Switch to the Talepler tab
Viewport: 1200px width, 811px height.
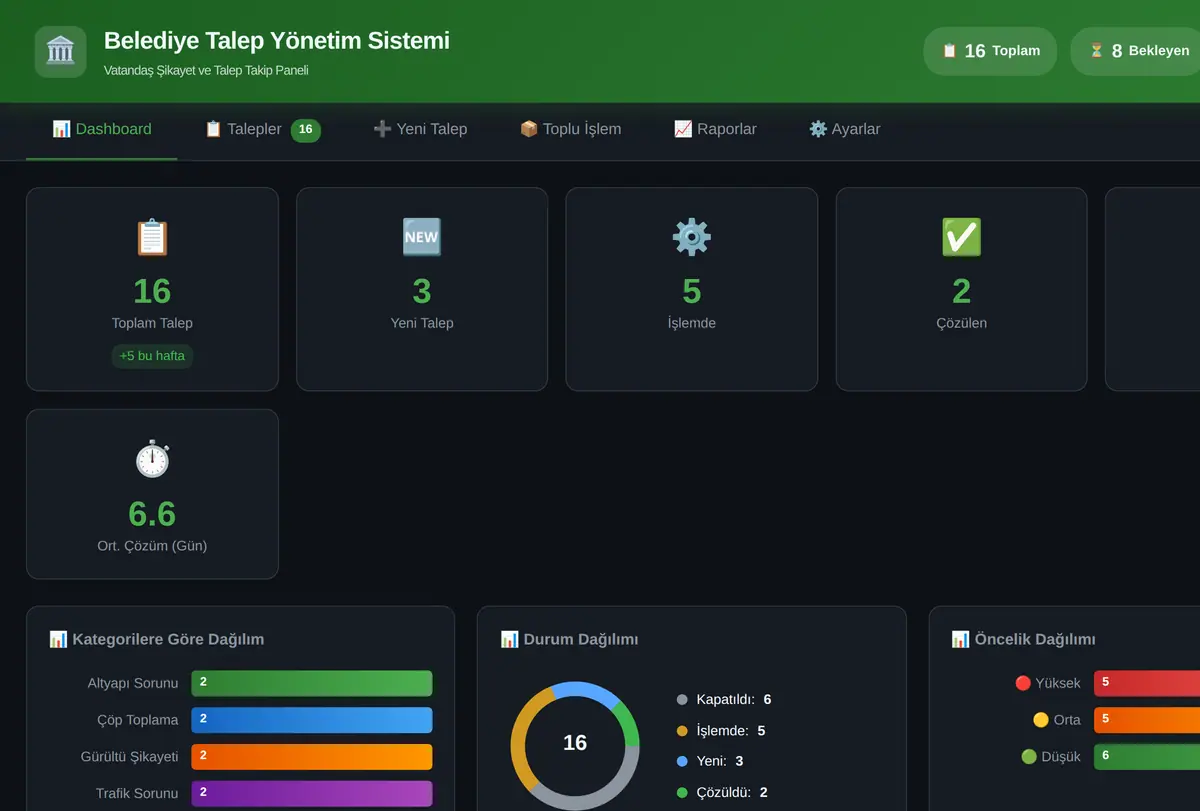pos(262,129)
